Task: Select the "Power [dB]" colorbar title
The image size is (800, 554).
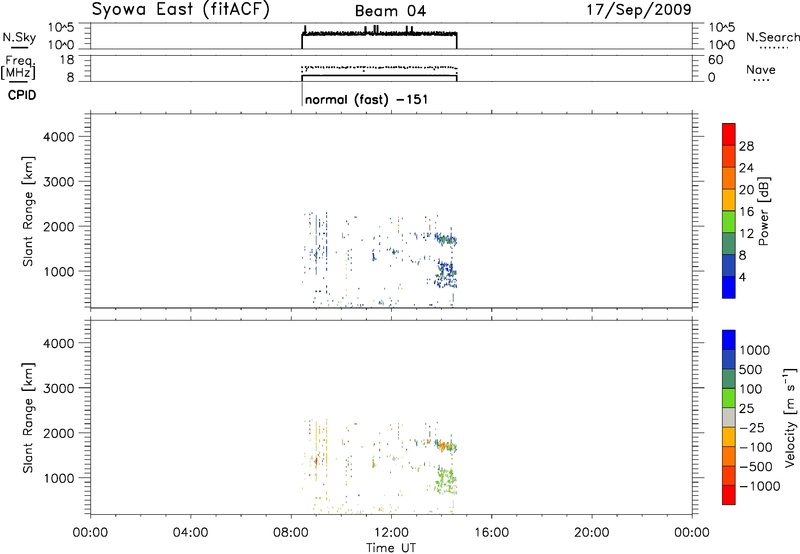Action: [763, 211]
